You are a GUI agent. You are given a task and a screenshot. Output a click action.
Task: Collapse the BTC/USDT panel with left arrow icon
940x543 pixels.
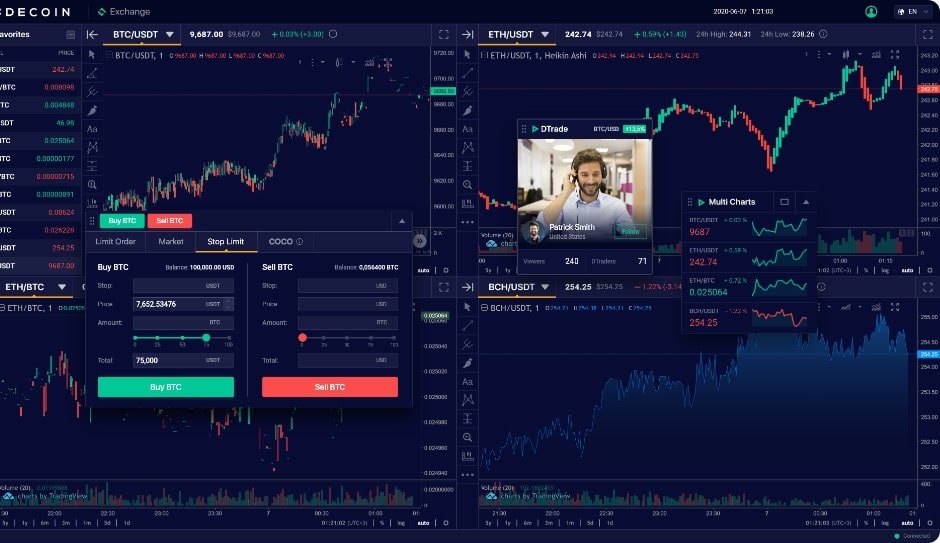tap(92, 35)
